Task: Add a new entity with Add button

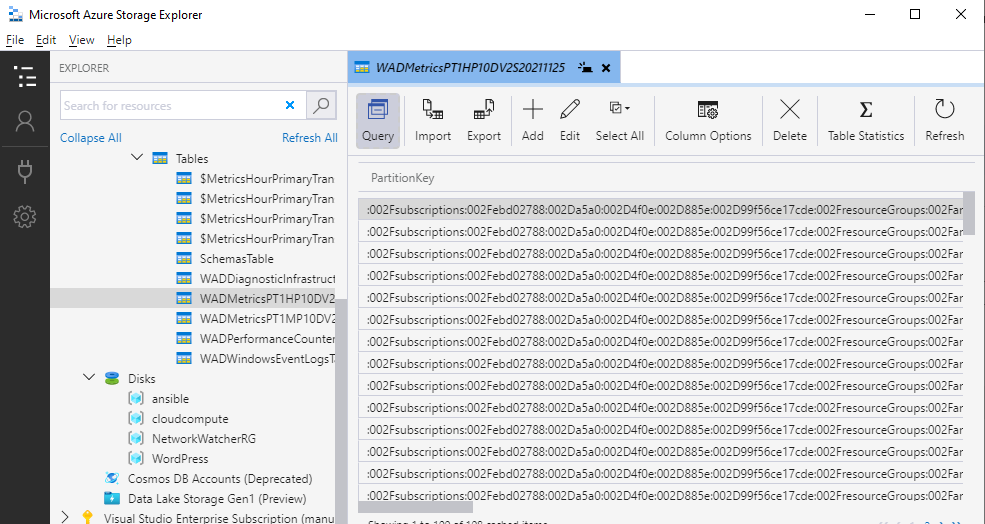Action: pos(533,121)
